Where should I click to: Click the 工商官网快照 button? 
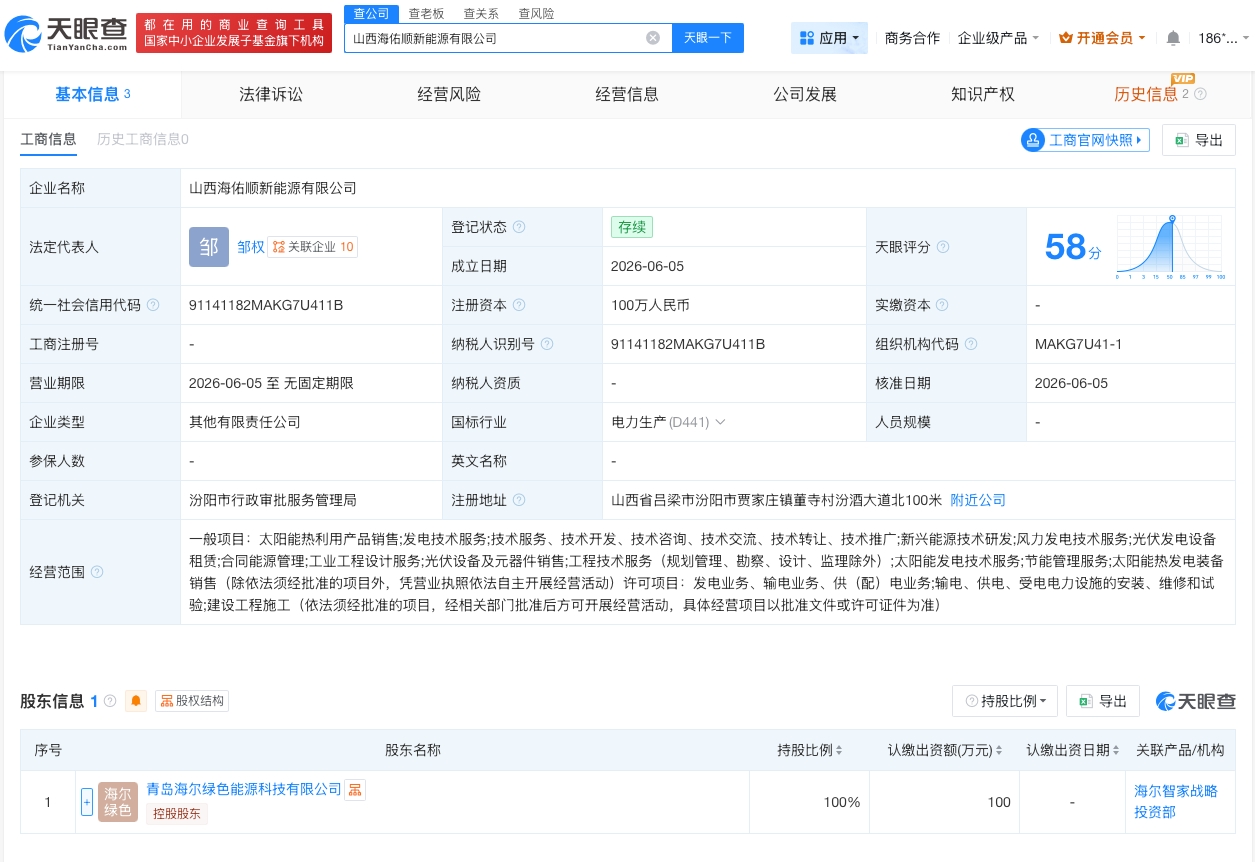[1085, 140]
